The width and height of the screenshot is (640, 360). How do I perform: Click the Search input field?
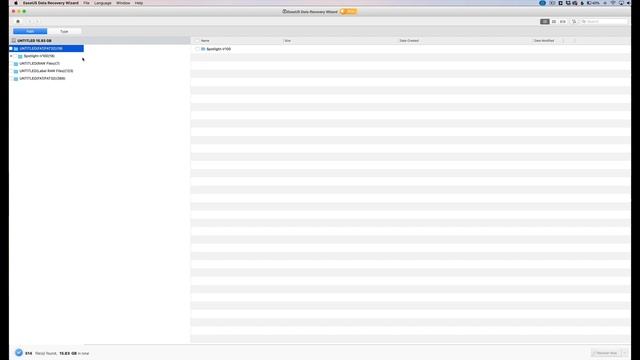coord(604,21)
